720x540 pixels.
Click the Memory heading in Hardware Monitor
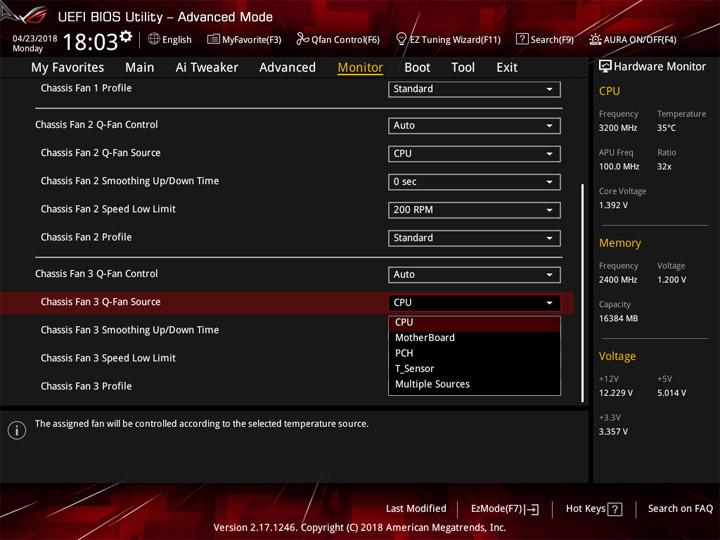point(620,243)
